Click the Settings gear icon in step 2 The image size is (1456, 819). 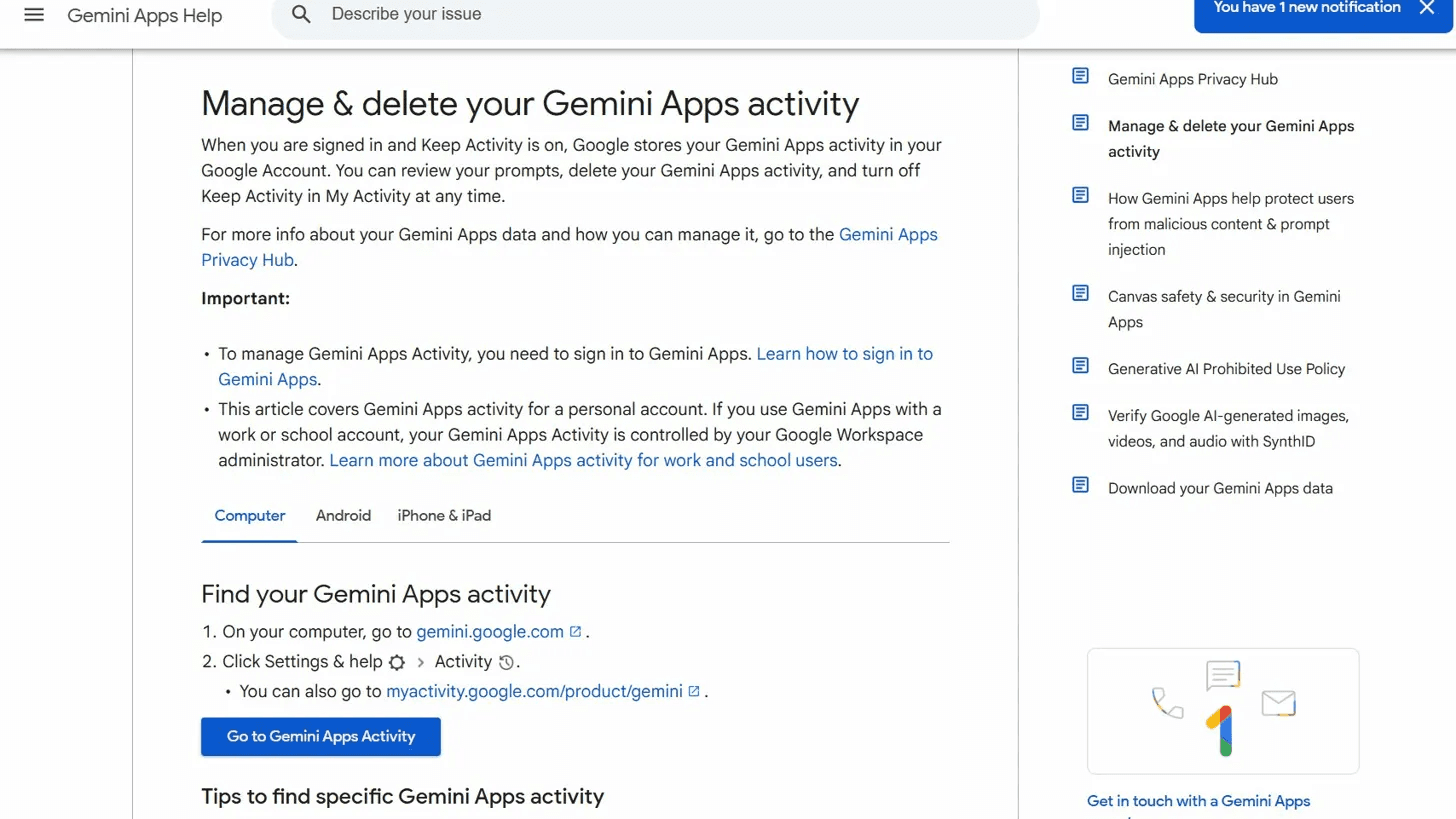click(x=397, y=662)
